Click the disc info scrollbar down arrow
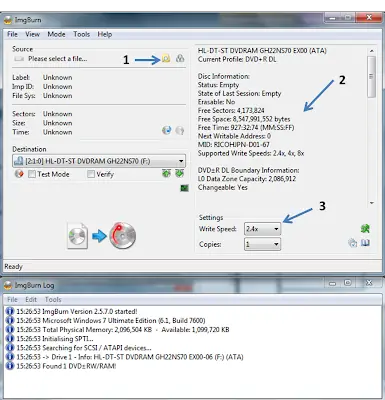 [371, 203]
